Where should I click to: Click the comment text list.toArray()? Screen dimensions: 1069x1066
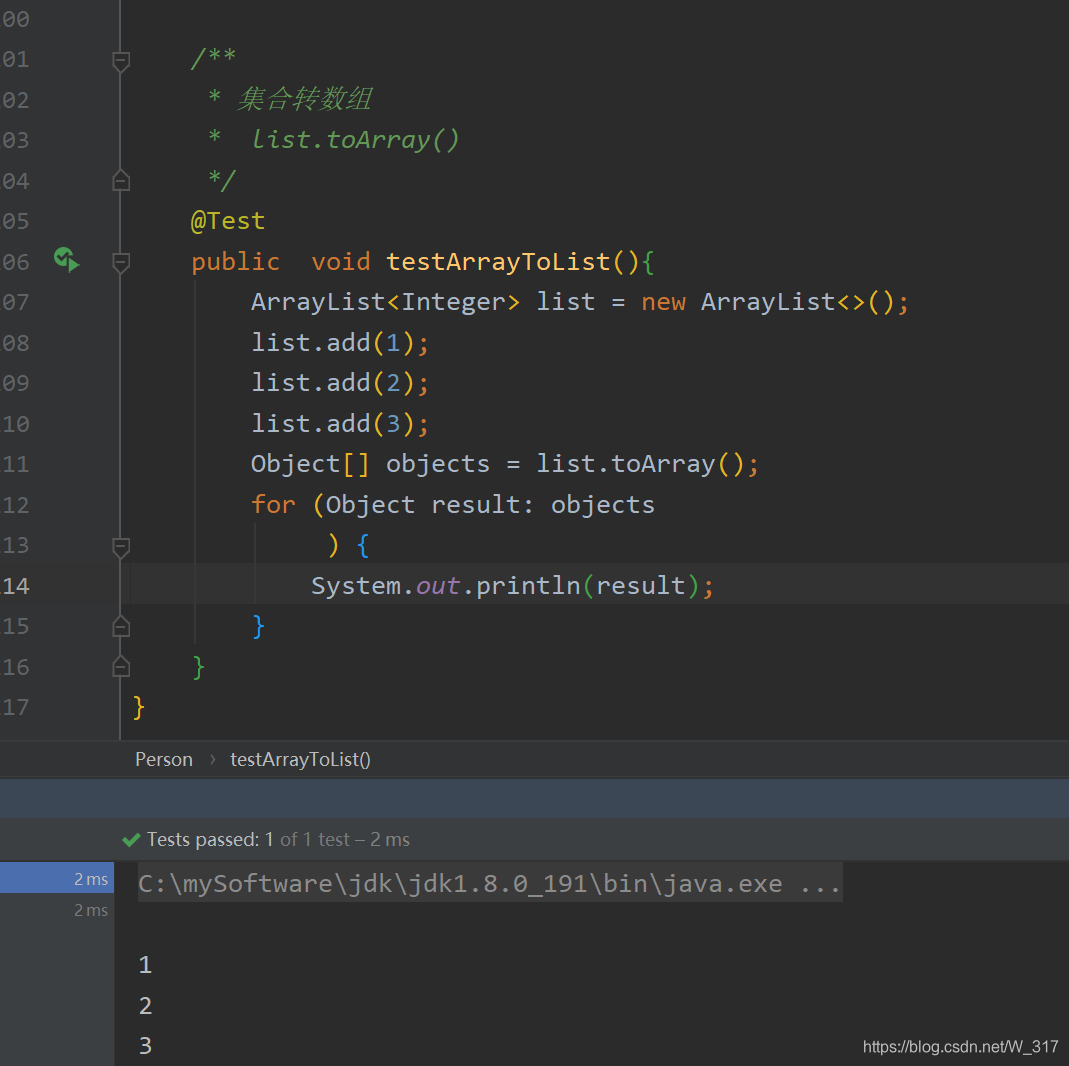coord(355,140)
